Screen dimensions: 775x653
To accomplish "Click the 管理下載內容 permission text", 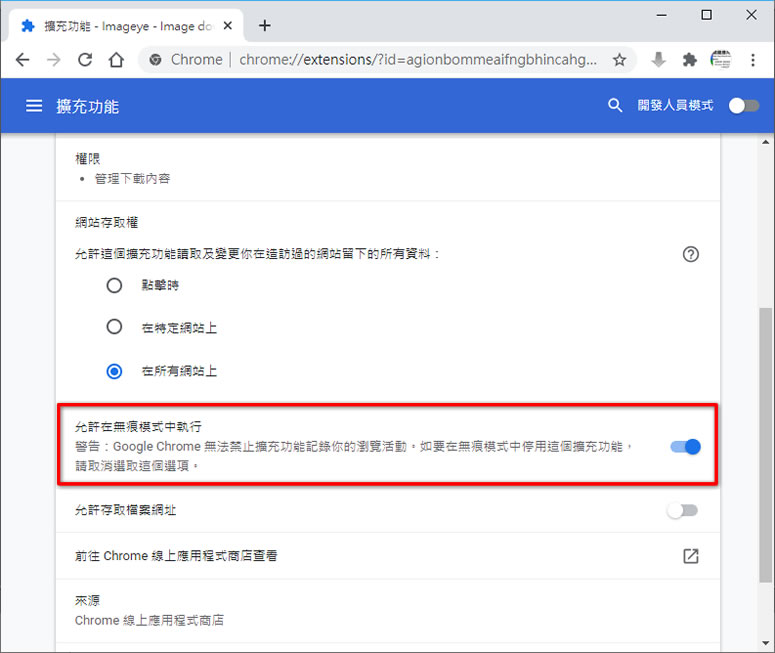I will (x=132, y=178).
